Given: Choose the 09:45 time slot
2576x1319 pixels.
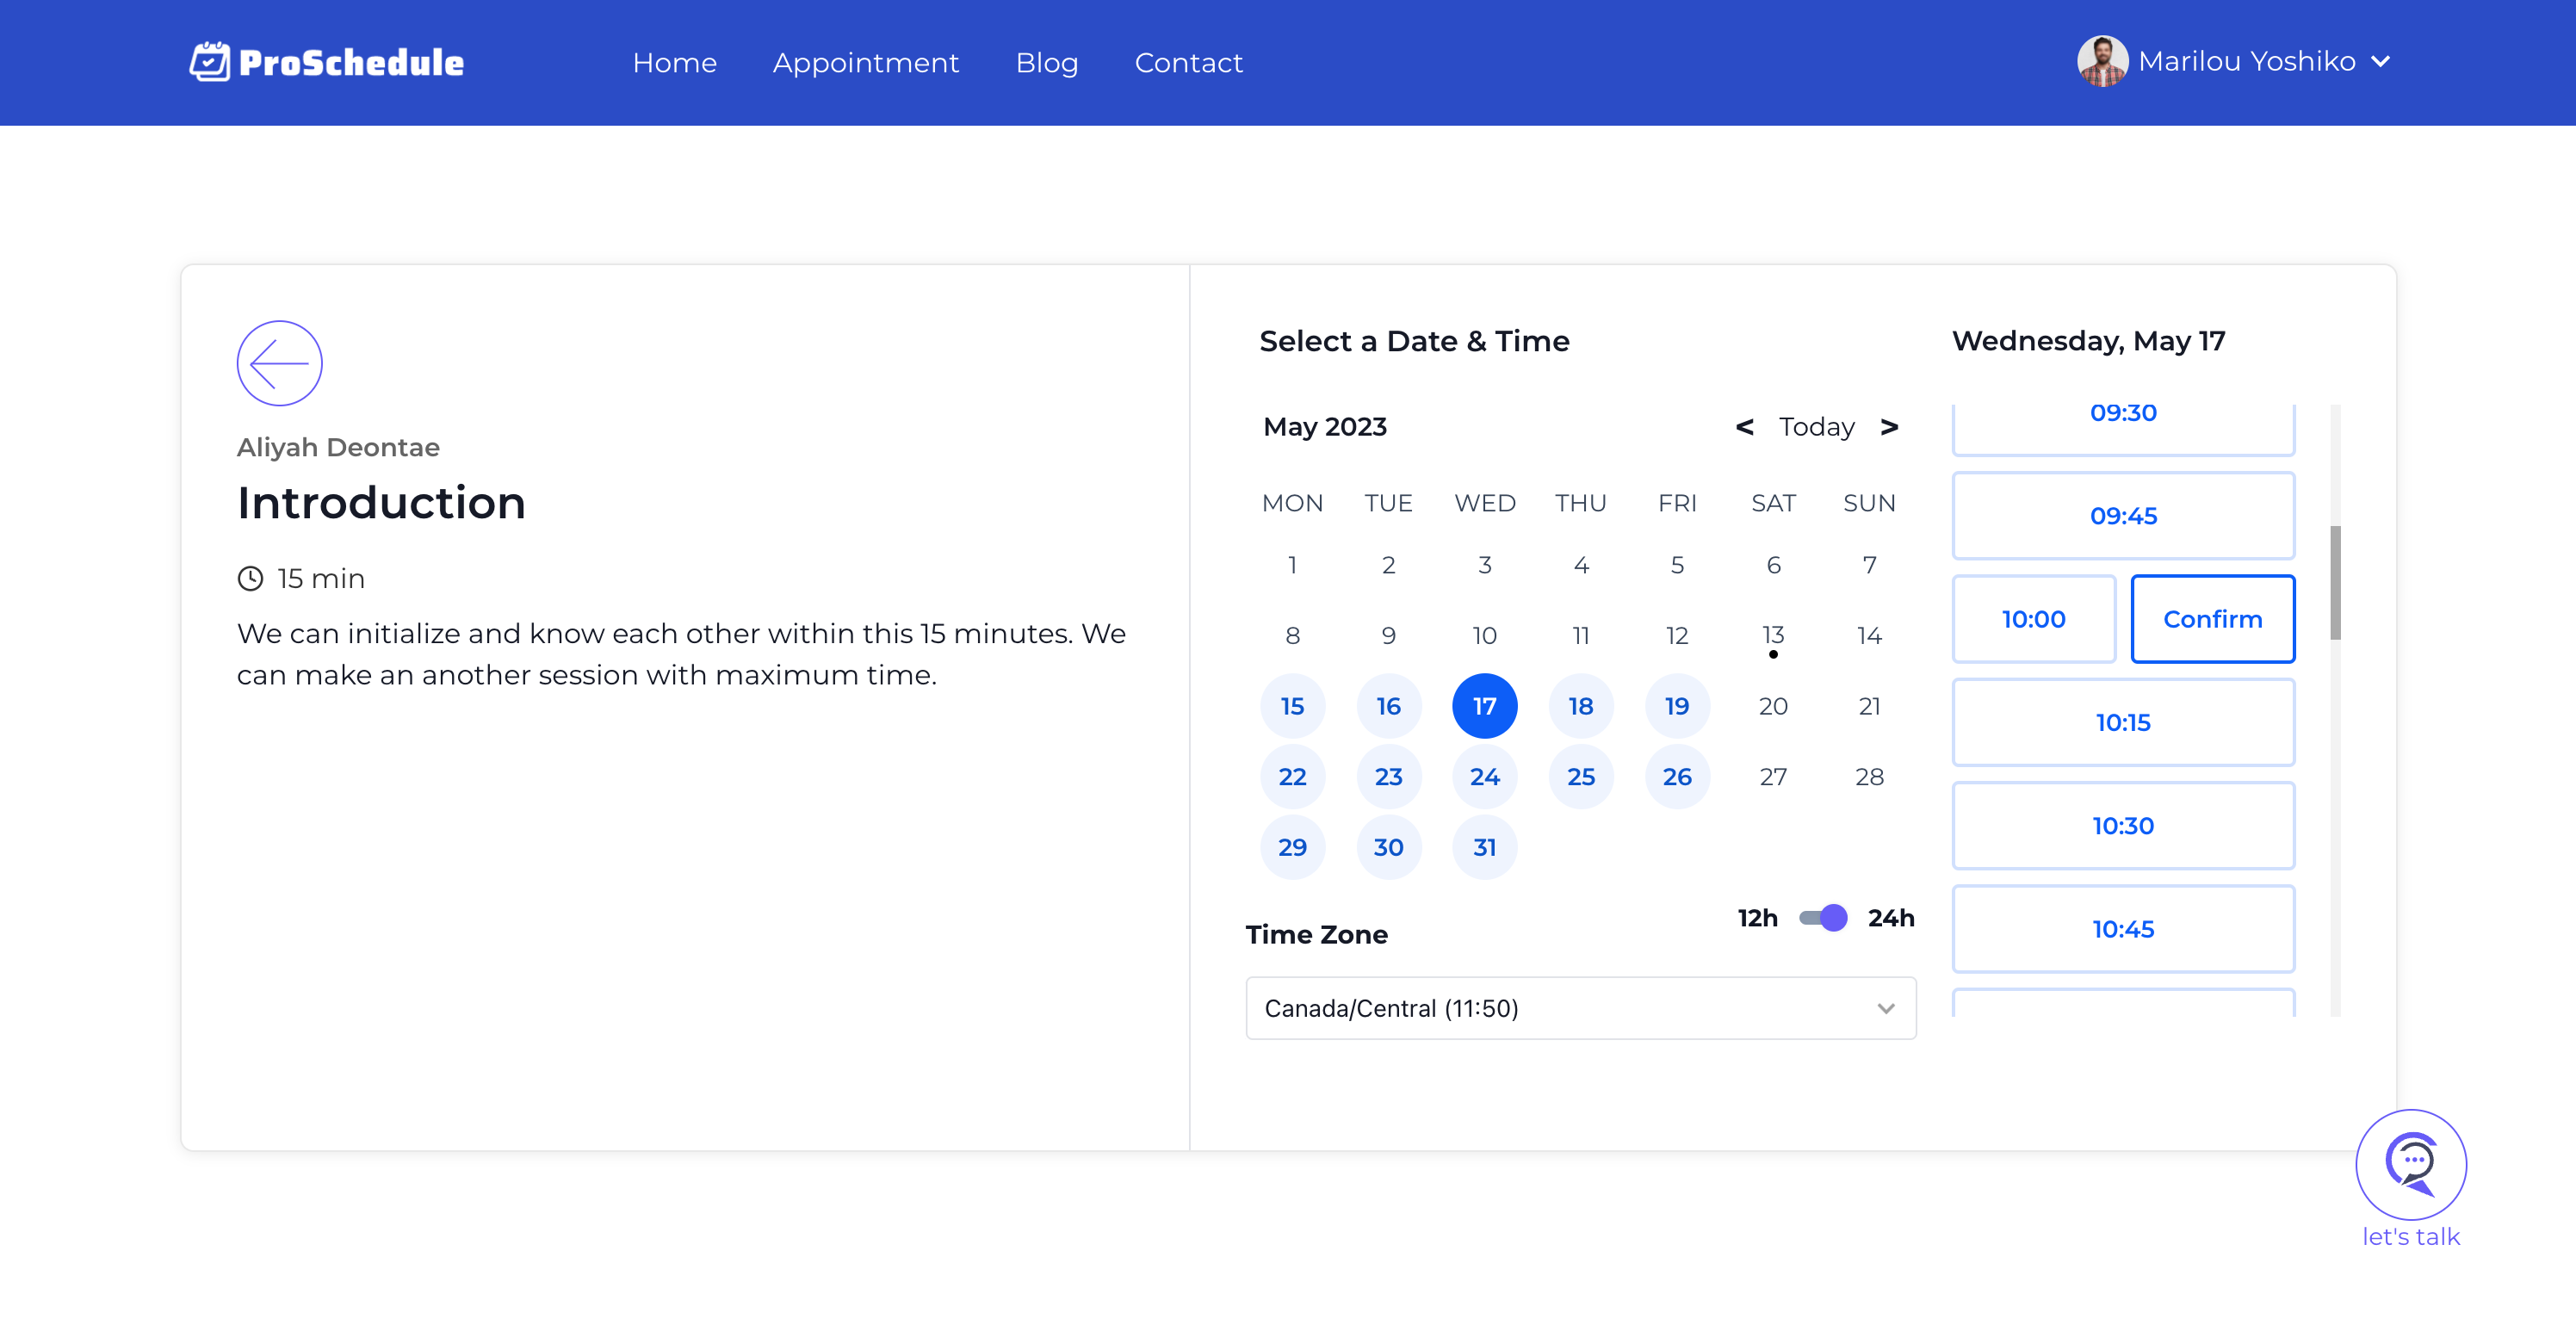Looking at the screenshot, I should point(2122,516).
